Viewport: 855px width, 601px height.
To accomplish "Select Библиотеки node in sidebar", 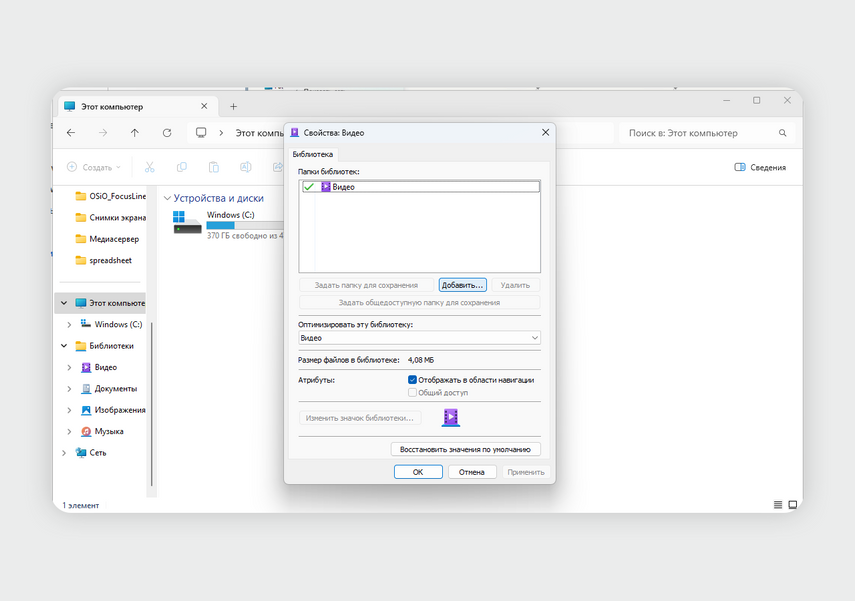I will point(104,346).
